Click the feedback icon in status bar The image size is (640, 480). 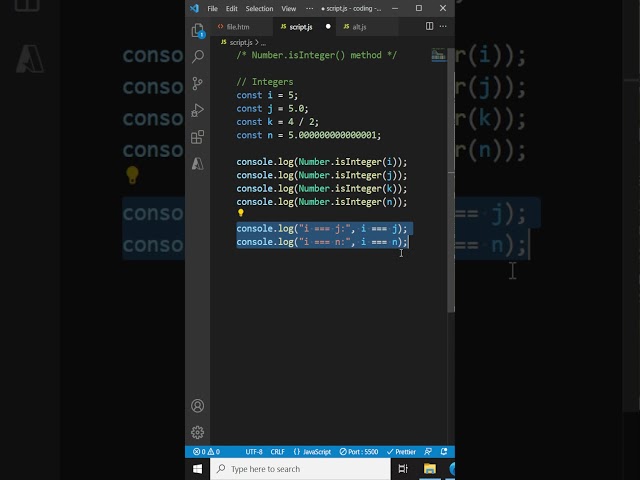point(428,451)
